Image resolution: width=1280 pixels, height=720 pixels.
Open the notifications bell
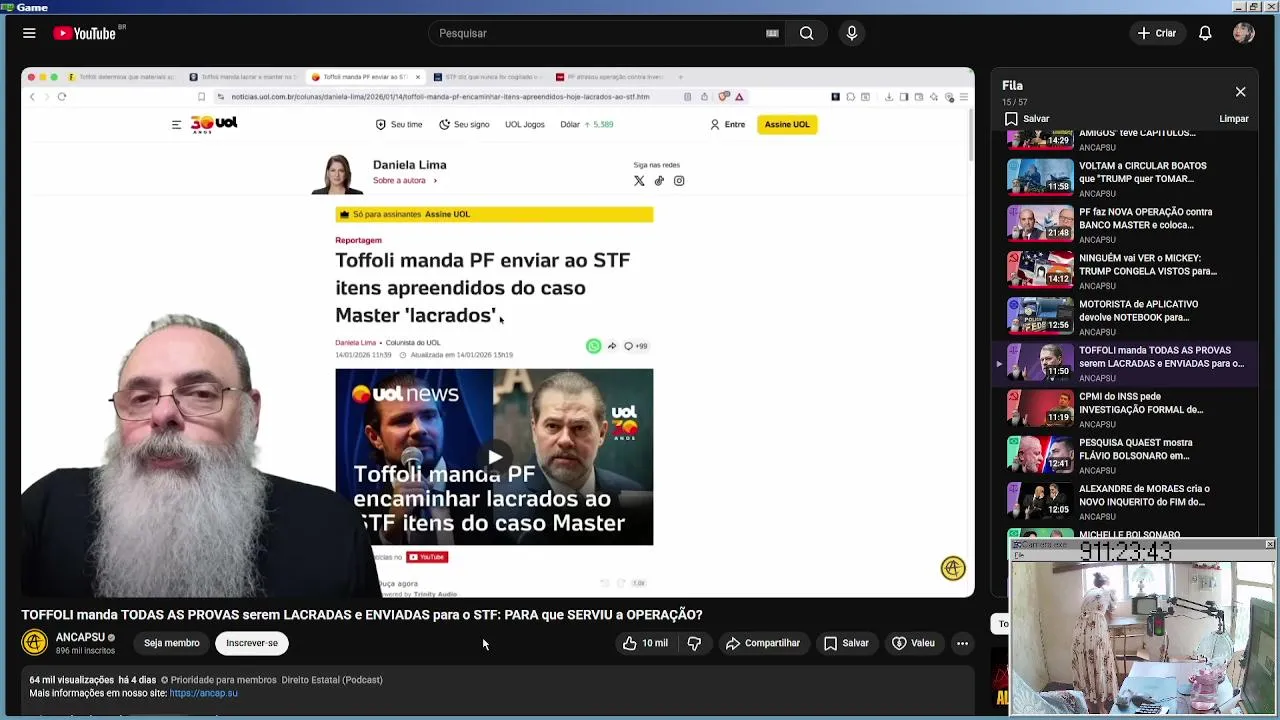click(1205, 33)
